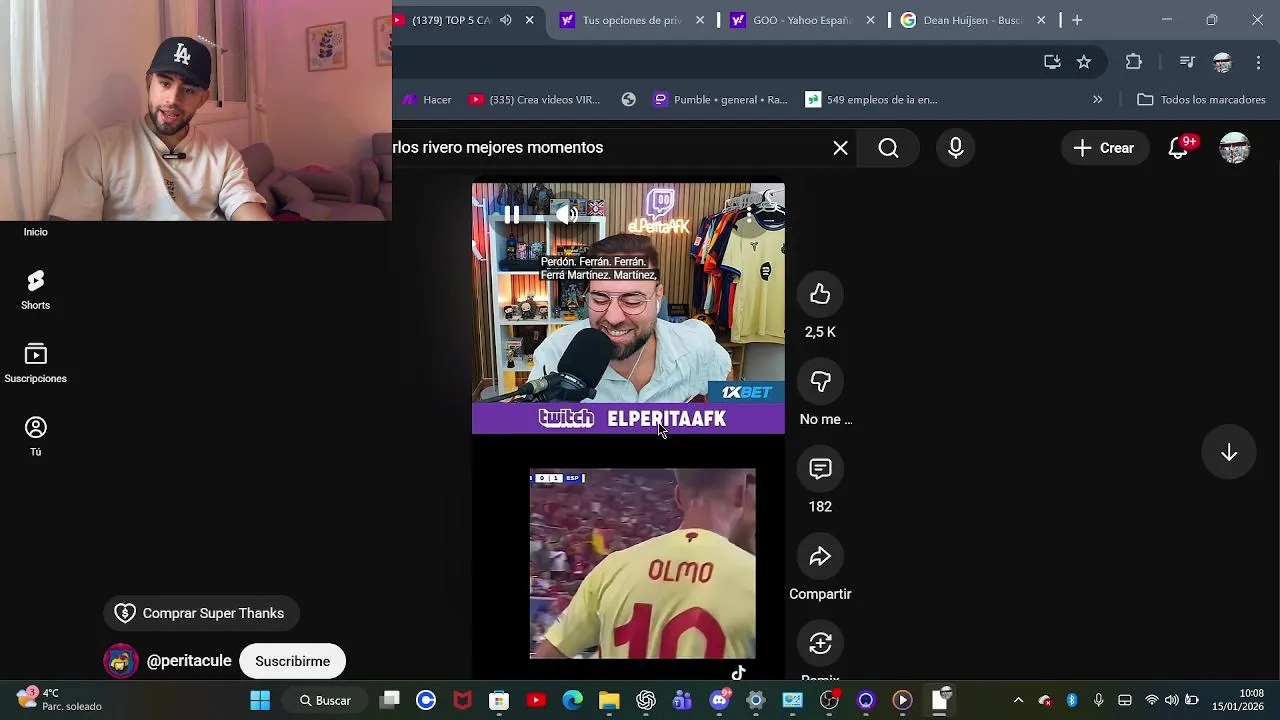Click the short's video frame
Viewport: 1280px width, 720px height.
[x=628, y=430]
